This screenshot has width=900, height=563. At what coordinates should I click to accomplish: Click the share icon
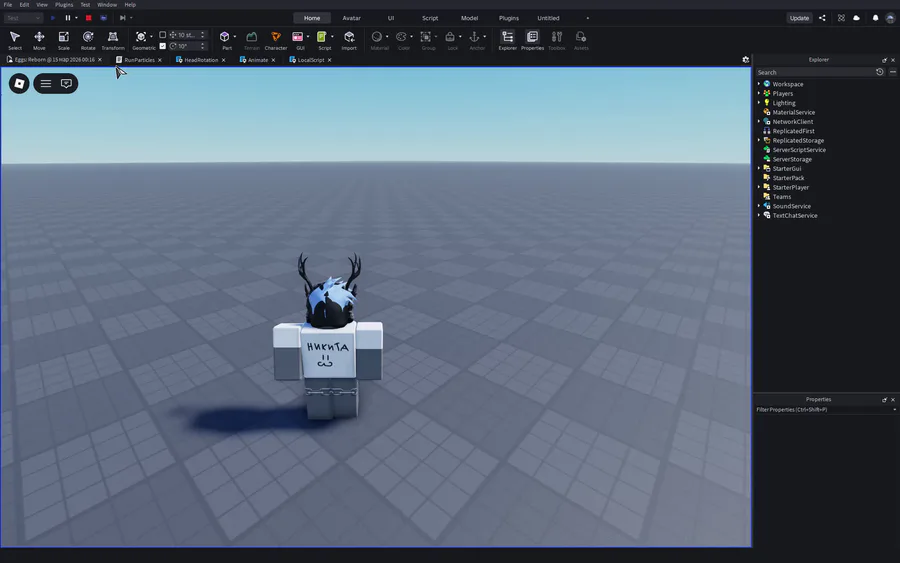coord(822,18)
